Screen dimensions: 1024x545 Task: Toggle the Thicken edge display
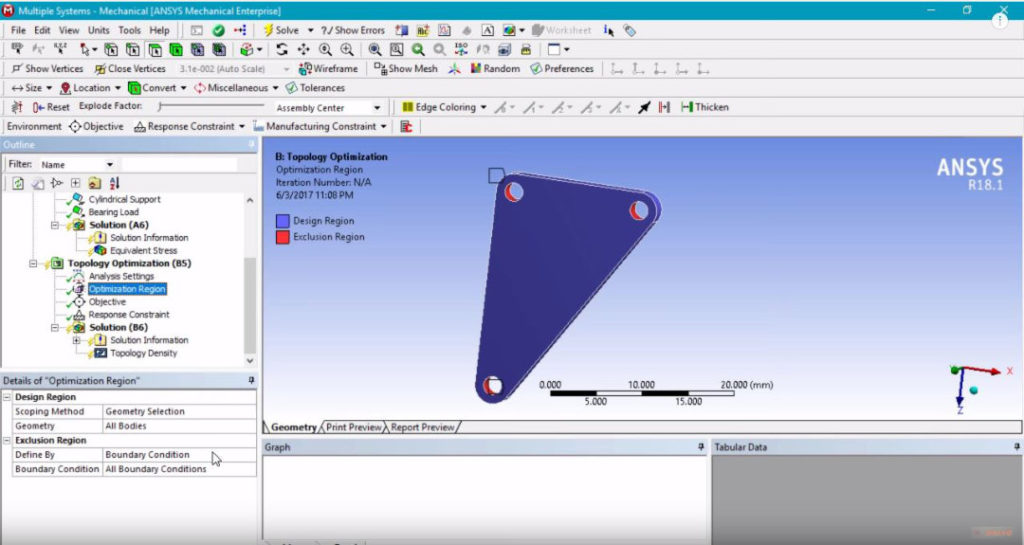coord(705,107)
